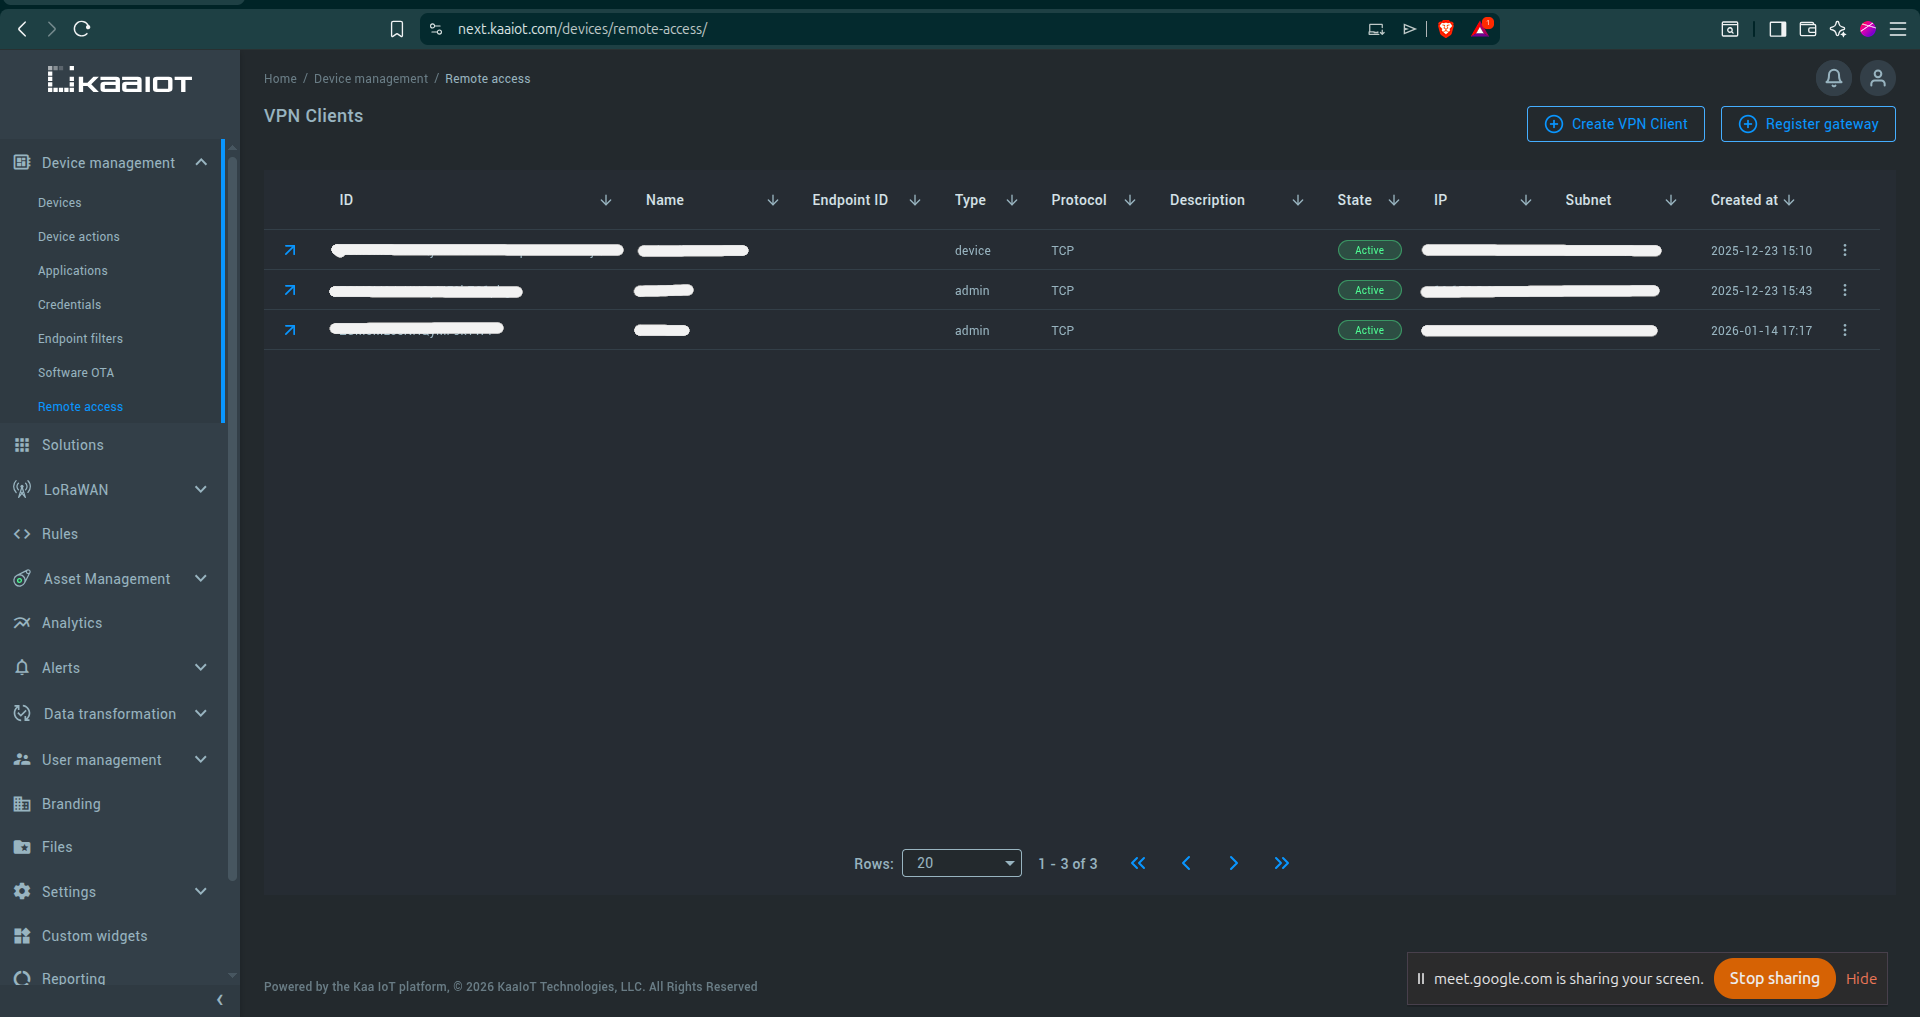This screenshot has width=1920, height=1017.
Task: Select the Branding sidebar icon
Action: 21,803
